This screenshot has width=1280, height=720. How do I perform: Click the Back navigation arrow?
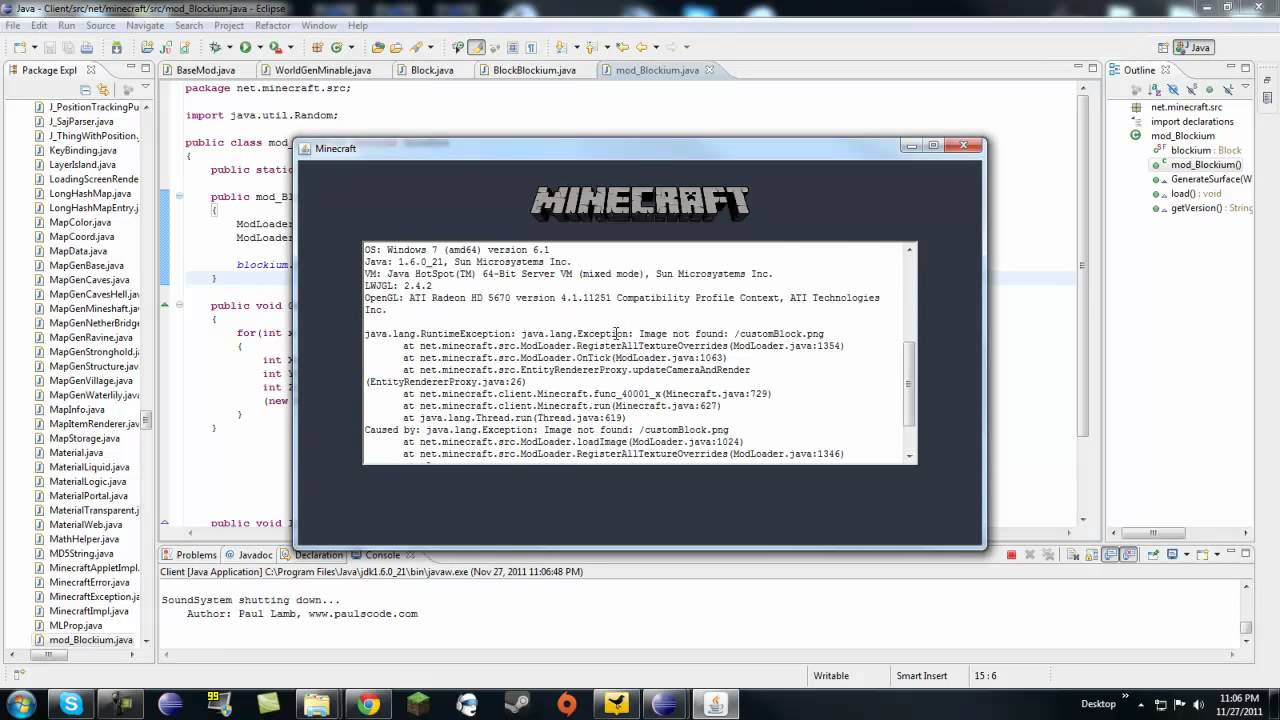(x=641, y=47)
